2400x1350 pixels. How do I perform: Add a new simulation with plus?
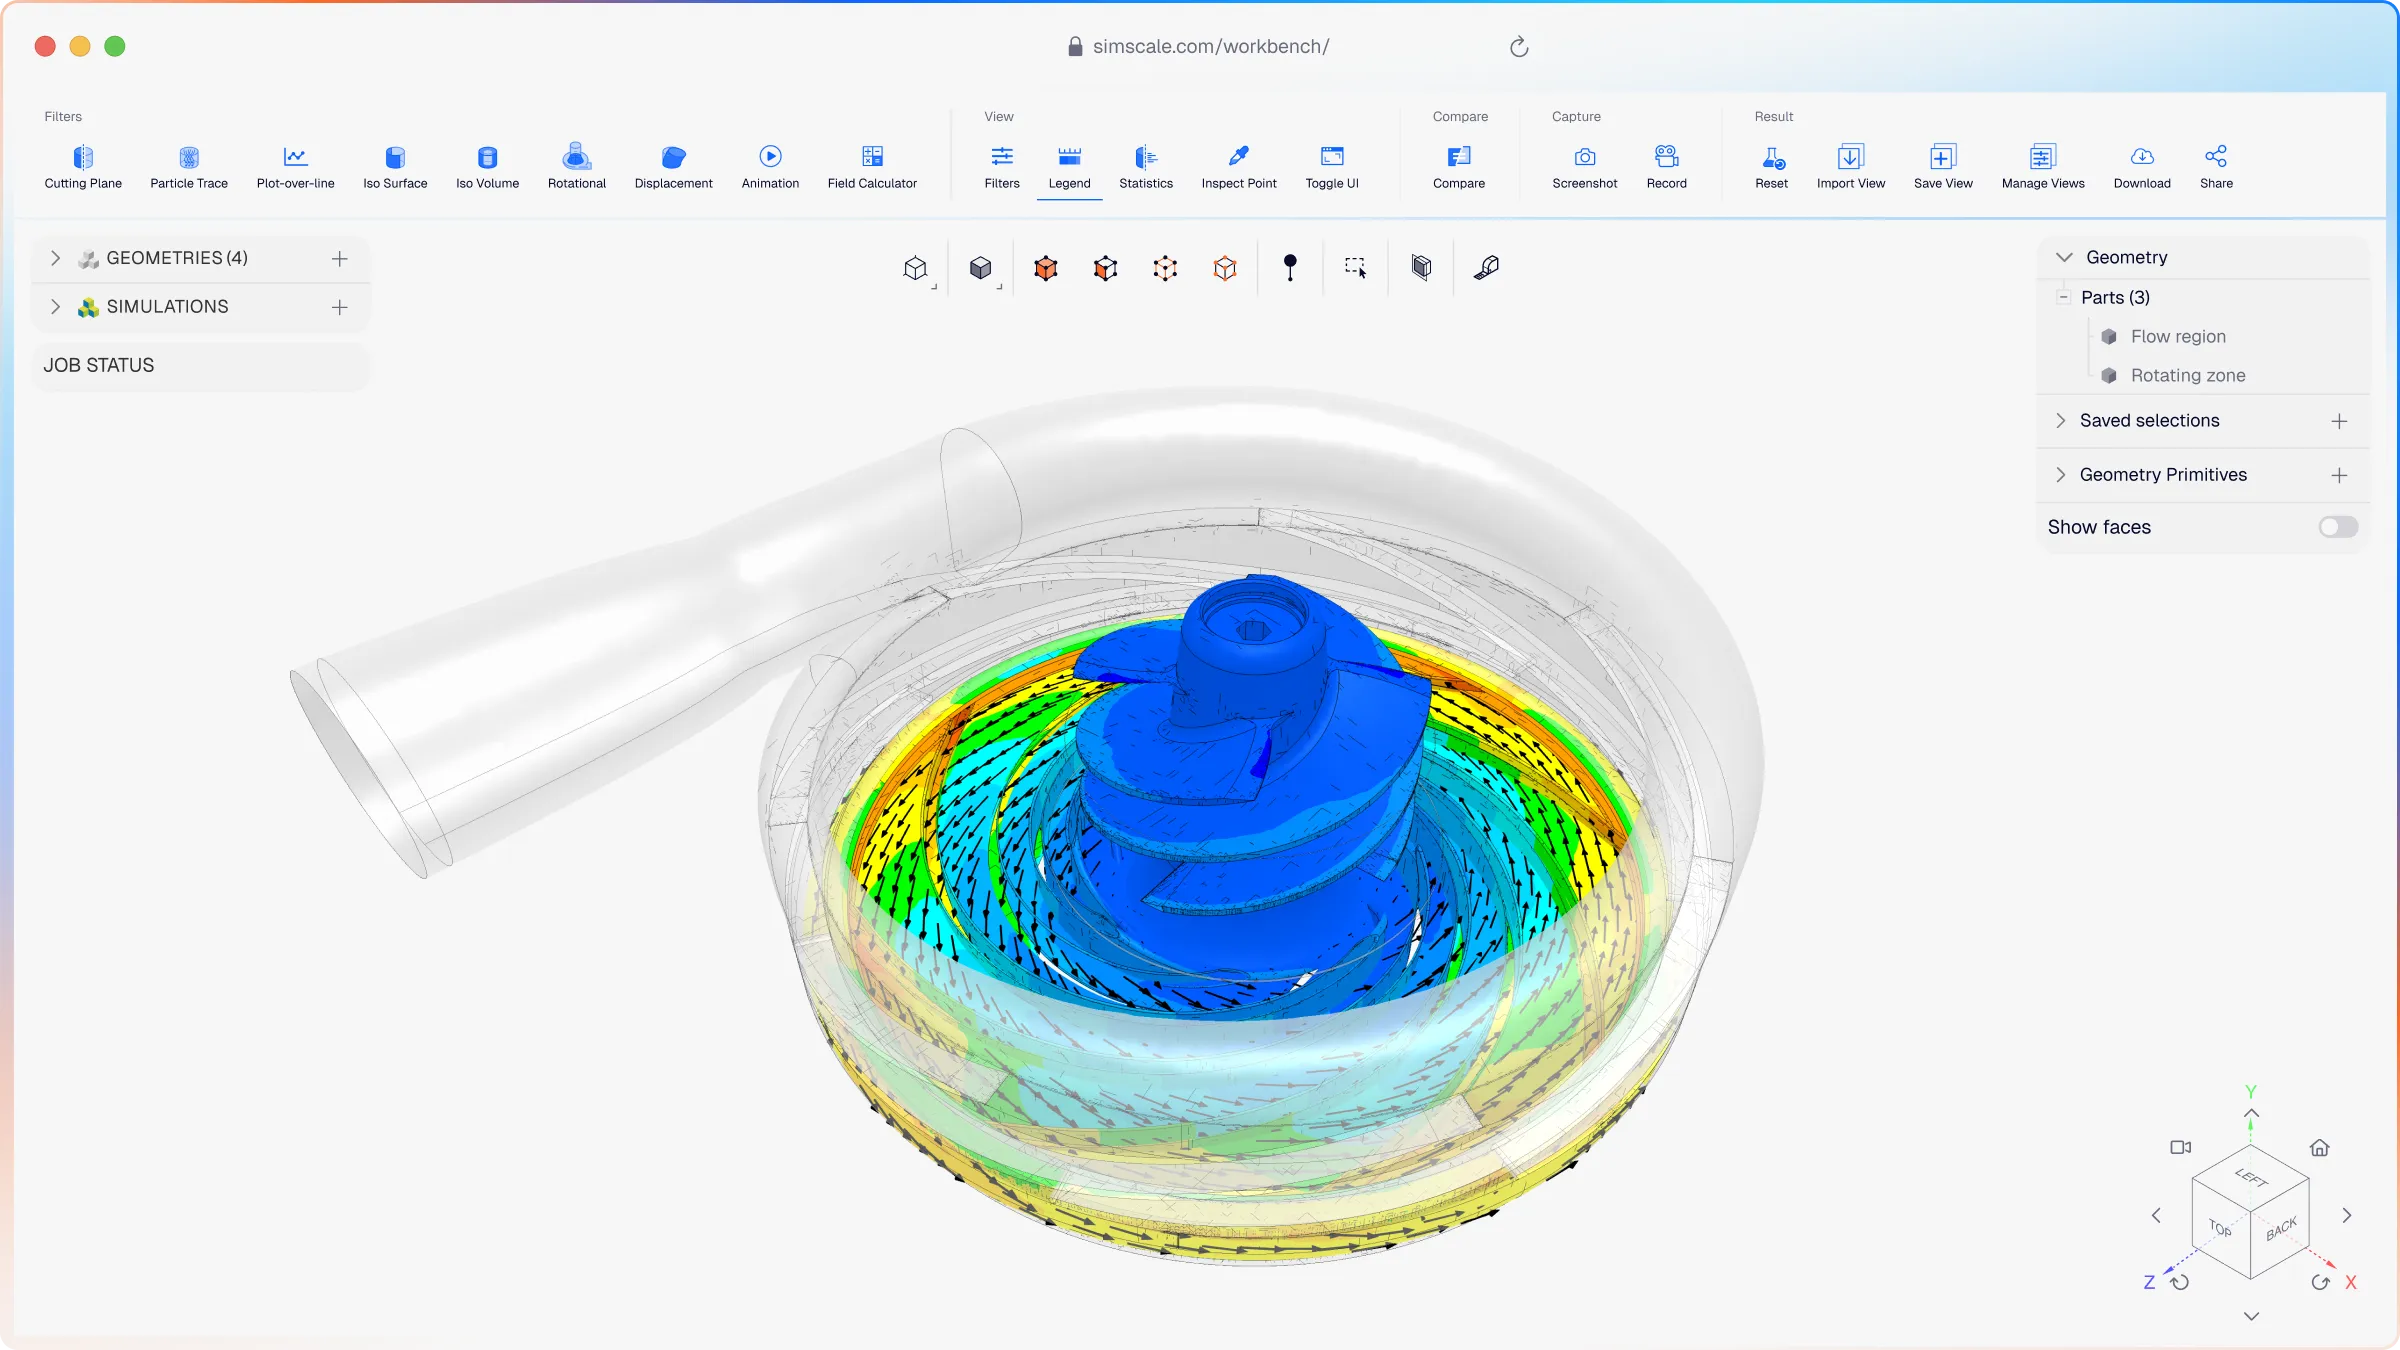340,308
